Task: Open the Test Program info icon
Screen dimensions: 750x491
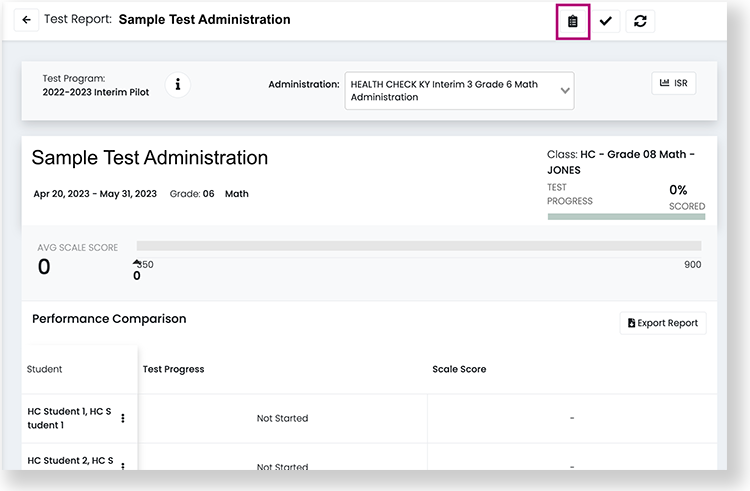Action: pyautogui.click(x=177, y=85)
